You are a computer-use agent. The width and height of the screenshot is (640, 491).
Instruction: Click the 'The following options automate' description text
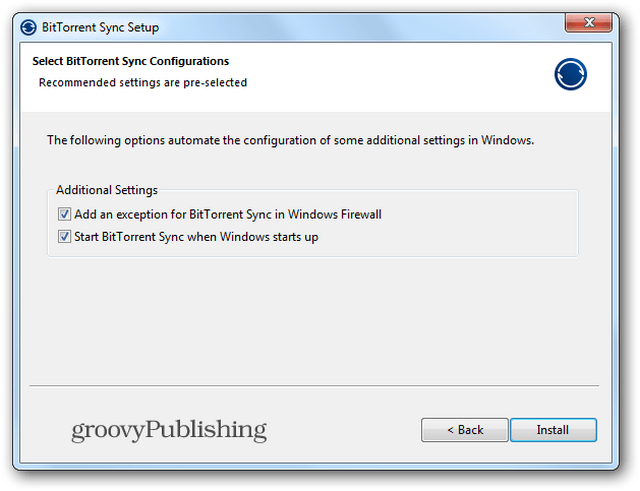click(x=290, y=140)
